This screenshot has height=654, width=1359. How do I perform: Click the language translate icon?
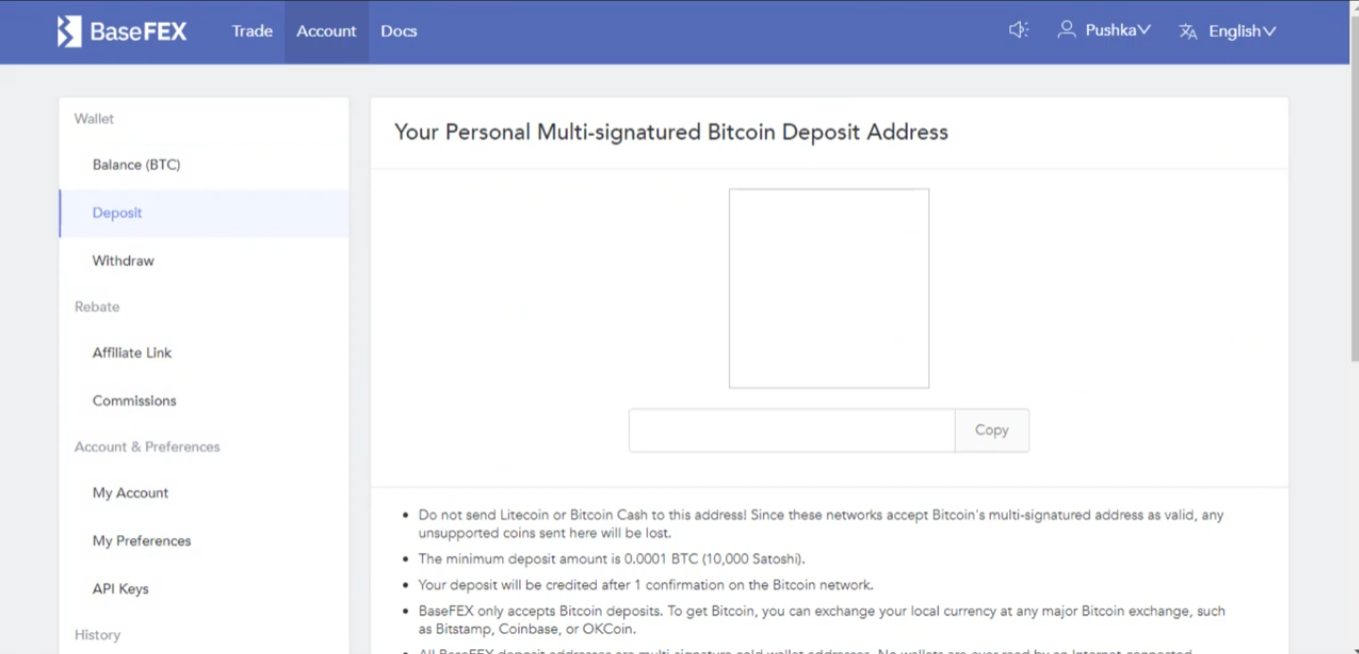[1188, 31]
